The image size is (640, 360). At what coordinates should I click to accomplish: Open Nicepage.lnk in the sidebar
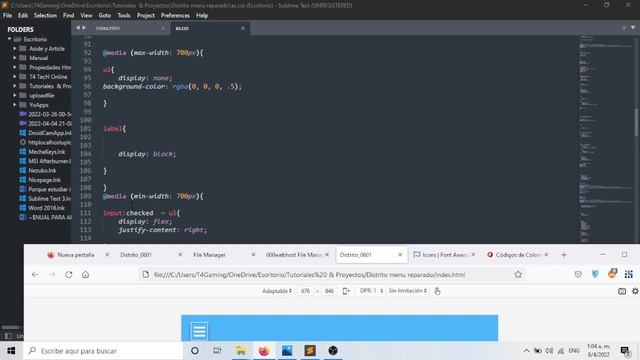[x=44, y=180]
